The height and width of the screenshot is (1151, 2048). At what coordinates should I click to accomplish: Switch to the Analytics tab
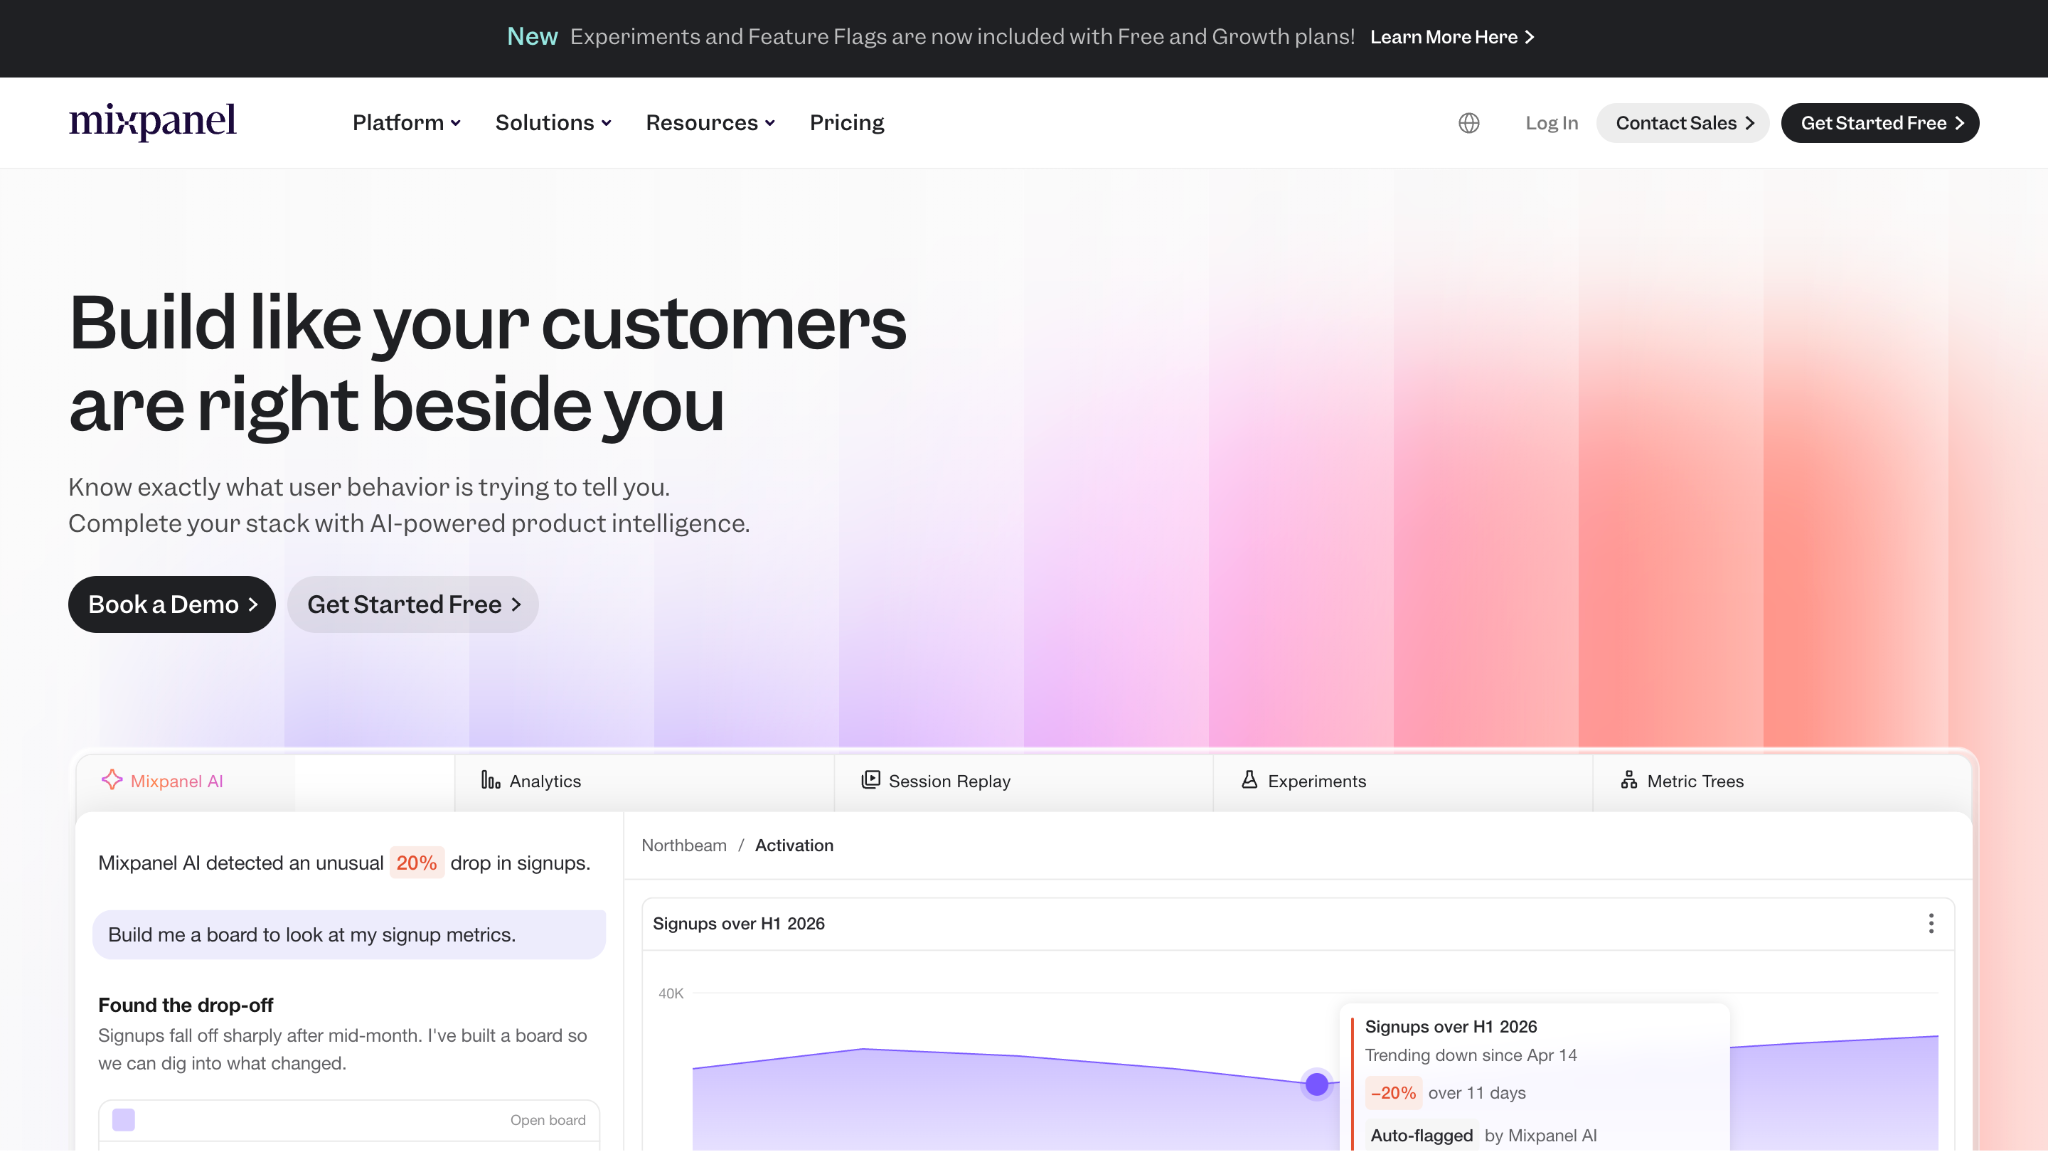click(644, 781)
